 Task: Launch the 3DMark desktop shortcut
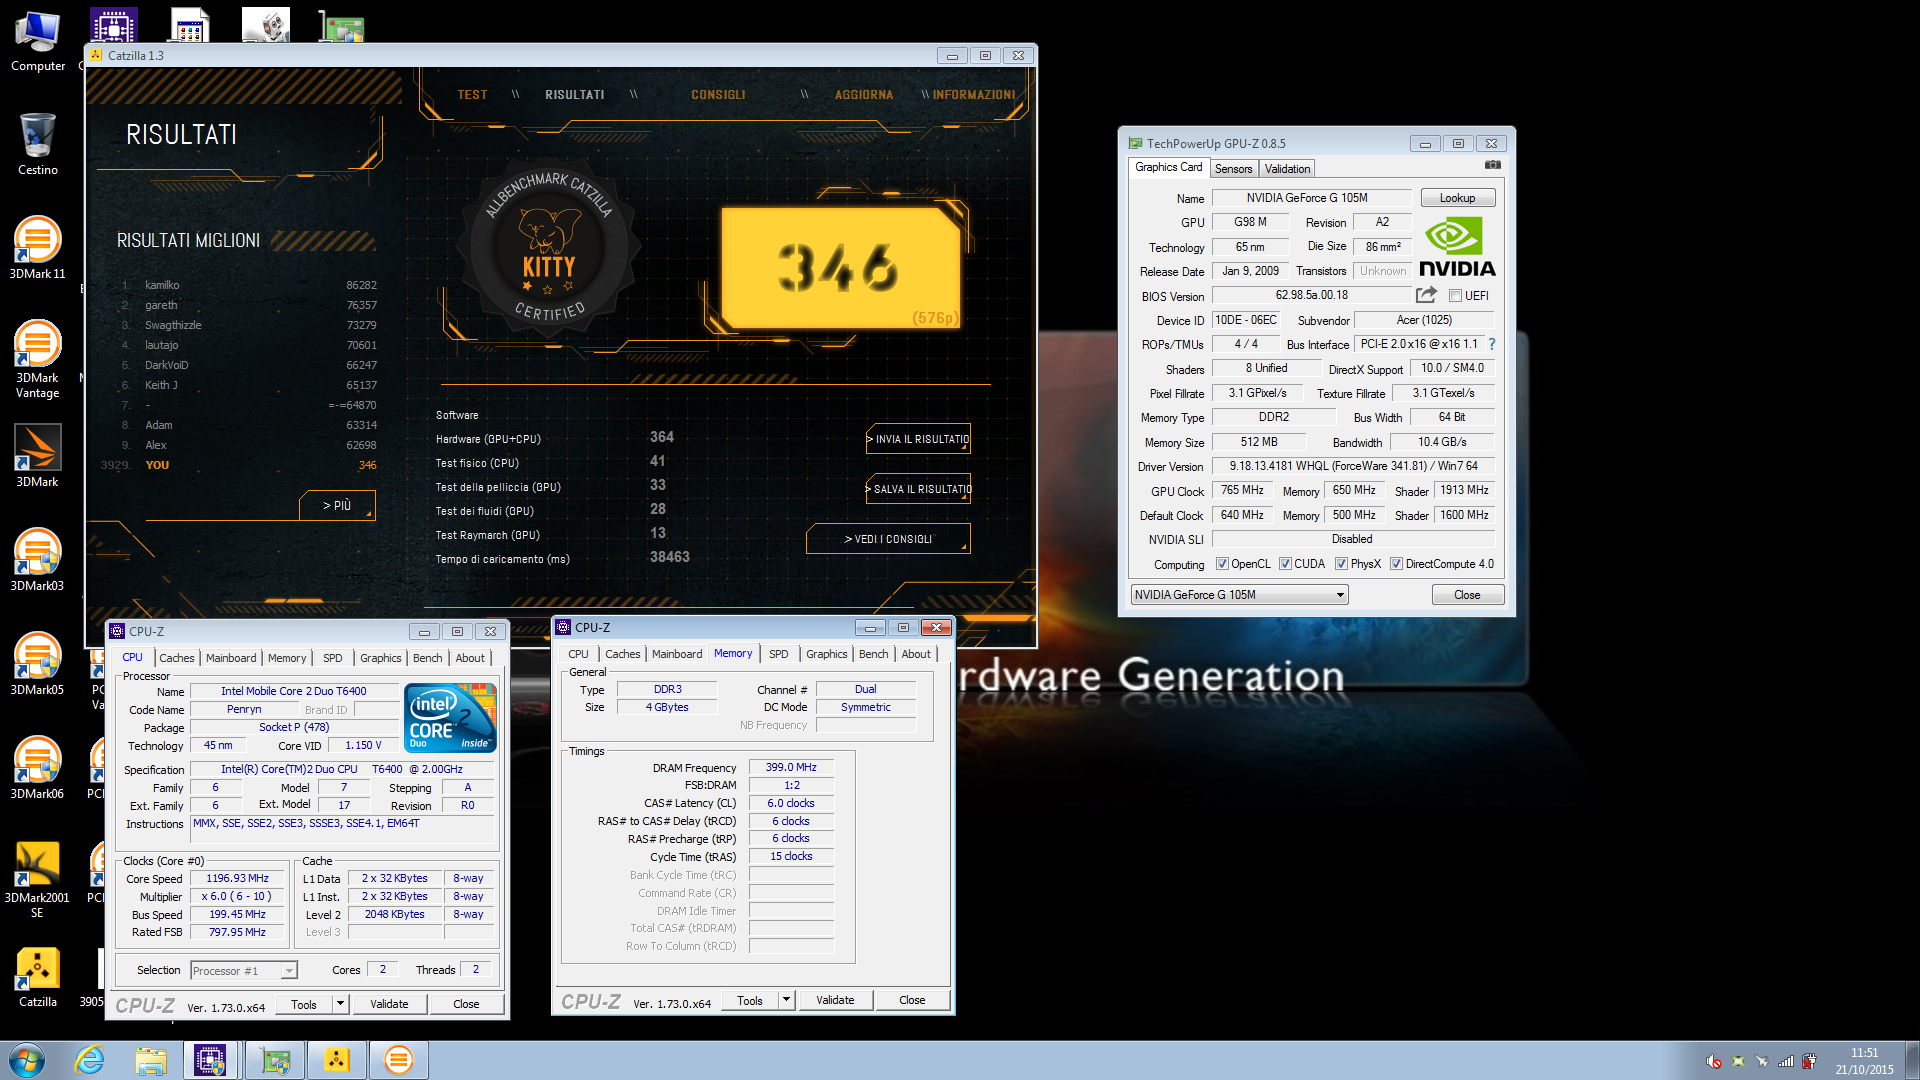[x=38, y=455]
